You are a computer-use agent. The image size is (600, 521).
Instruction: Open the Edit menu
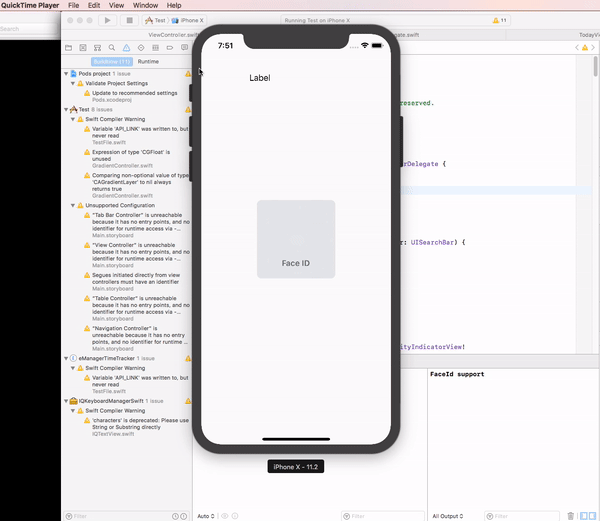[94, 5]
